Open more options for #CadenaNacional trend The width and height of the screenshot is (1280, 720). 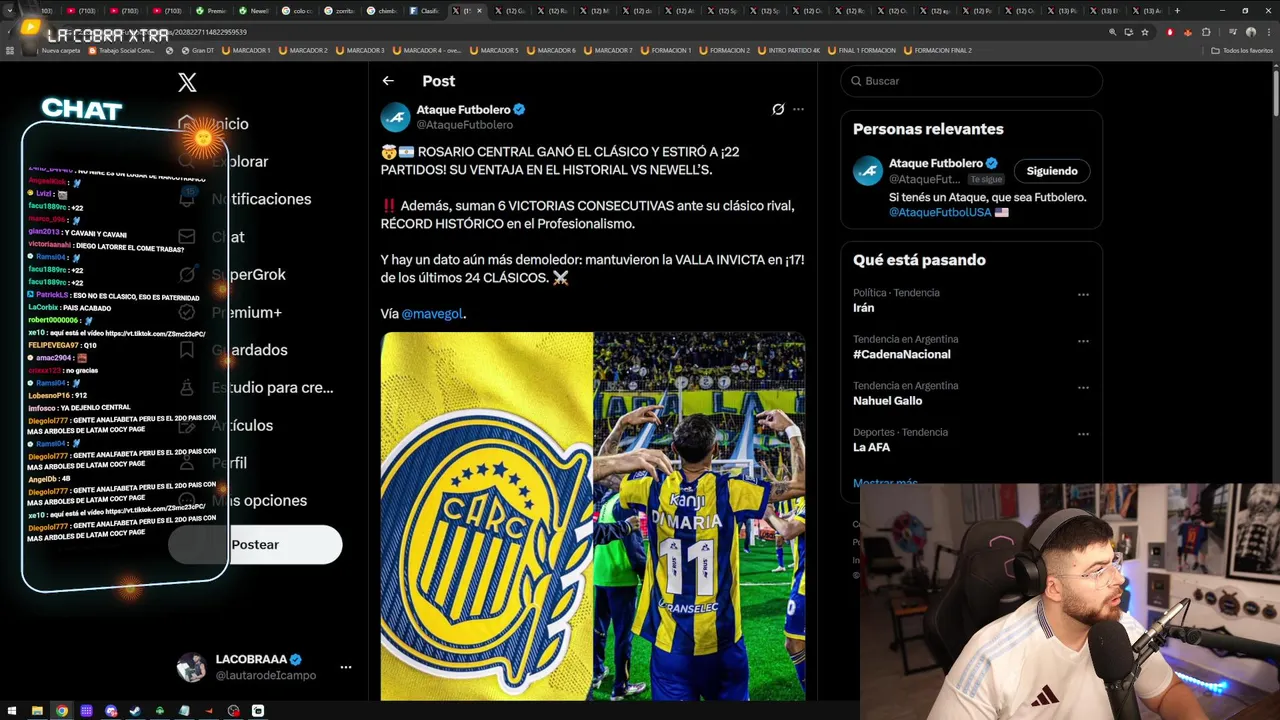[1083, 341]
